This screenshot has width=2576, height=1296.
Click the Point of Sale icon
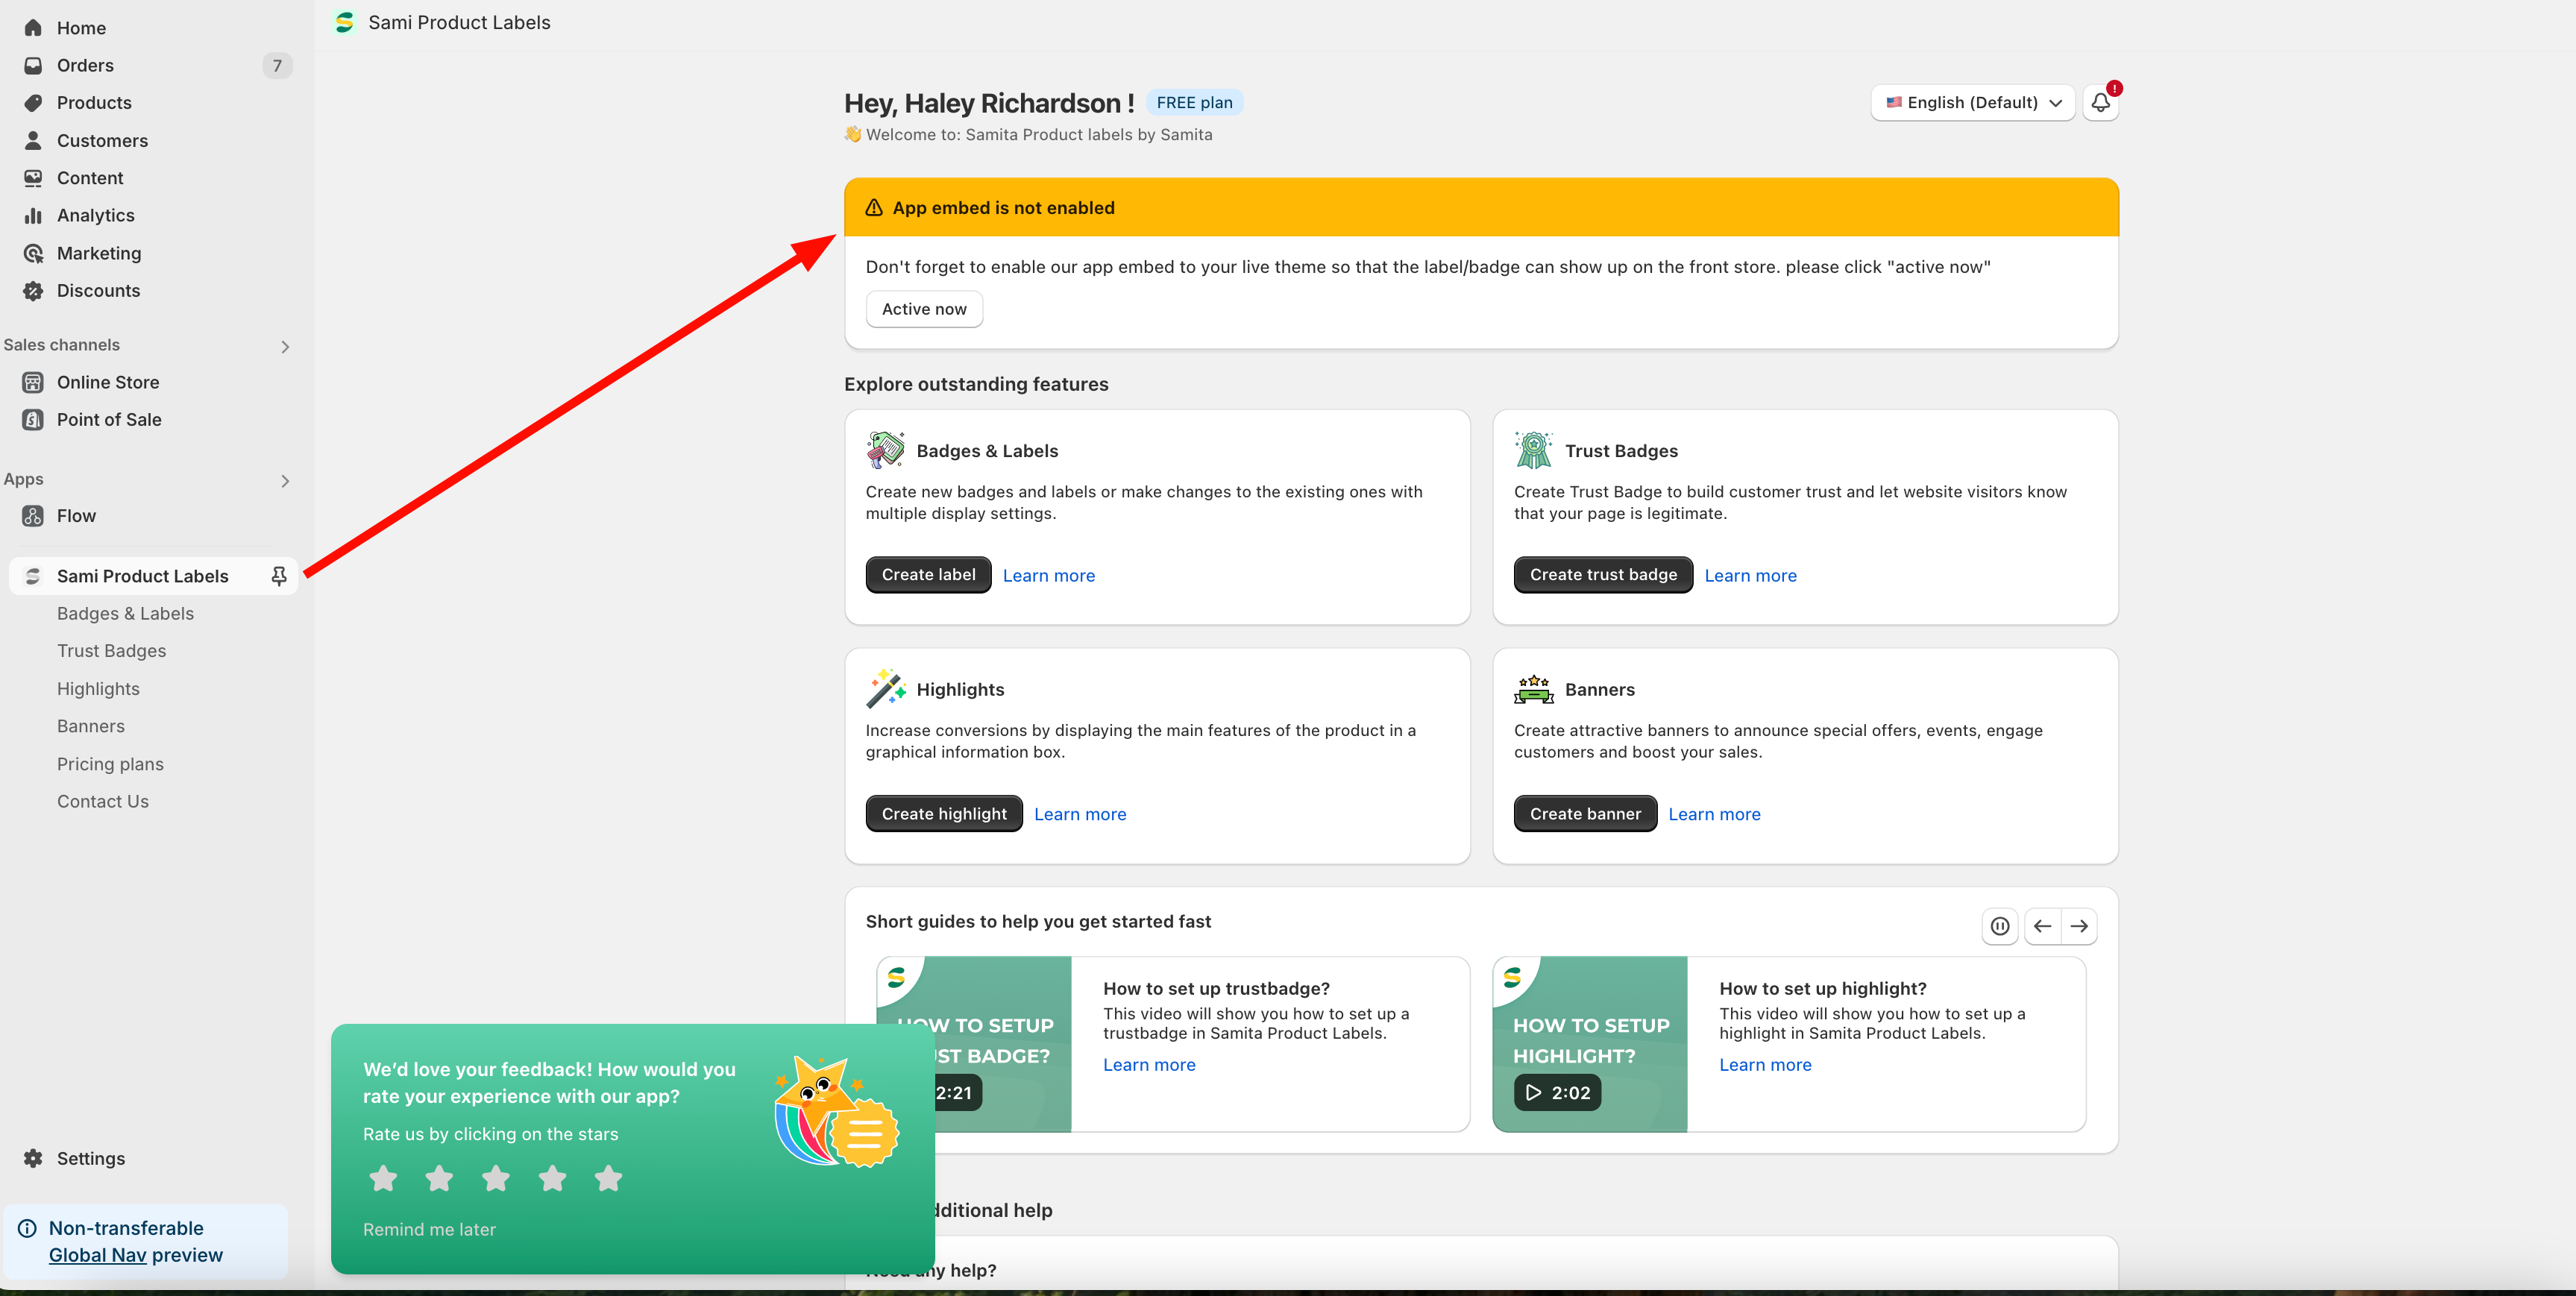[33, 419]
